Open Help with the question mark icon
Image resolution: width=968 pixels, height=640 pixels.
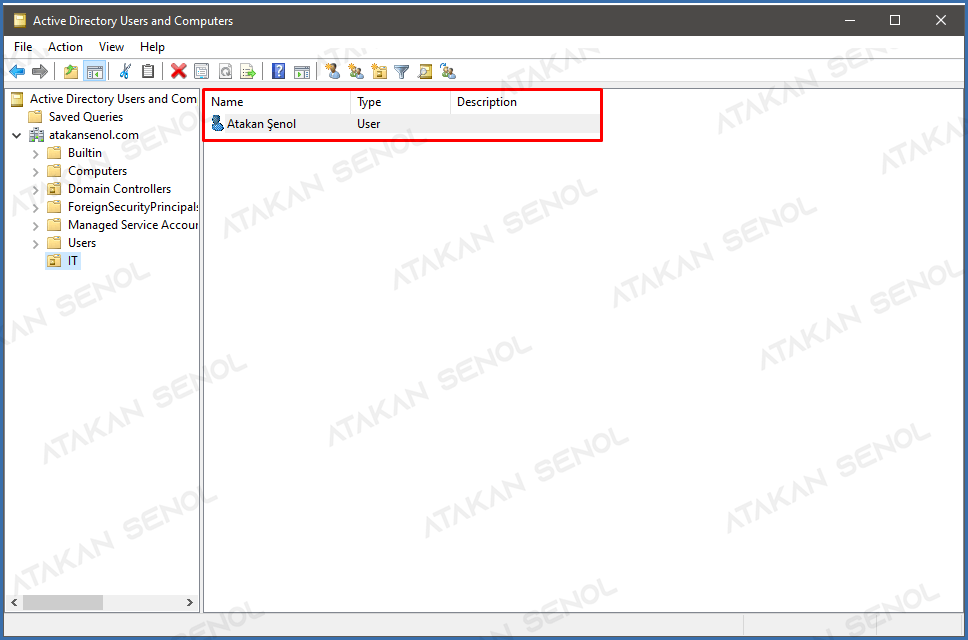pos(278,72)
